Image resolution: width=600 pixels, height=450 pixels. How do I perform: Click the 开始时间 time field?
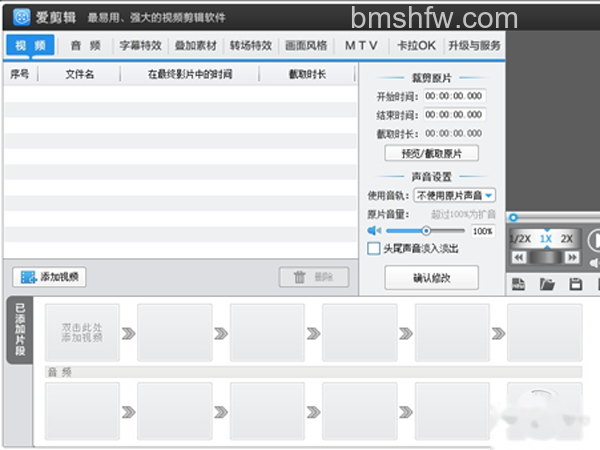454,96
